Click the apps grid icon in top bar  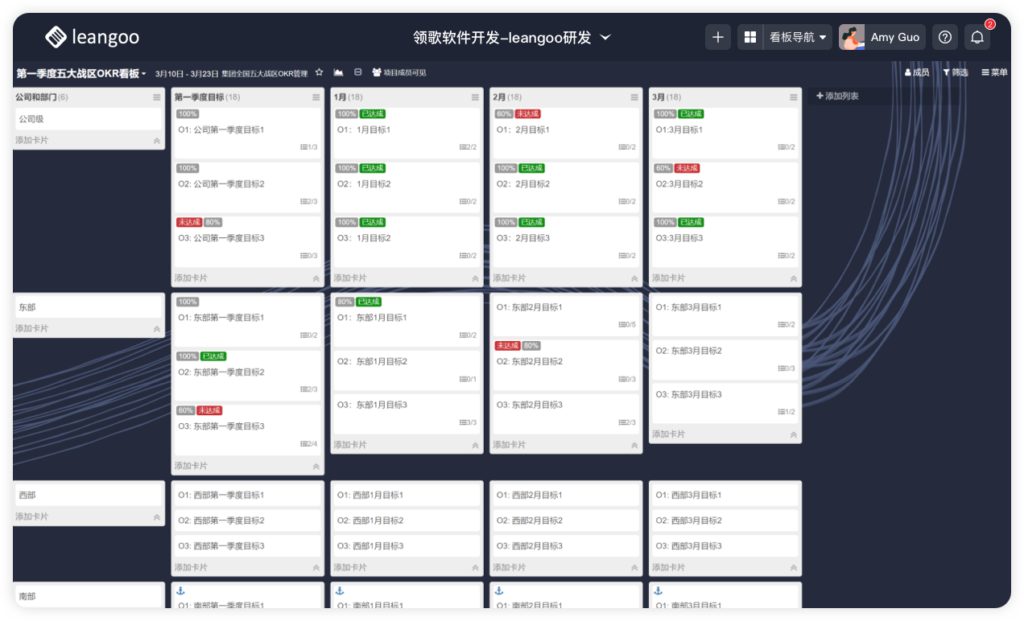pos(749,37)
